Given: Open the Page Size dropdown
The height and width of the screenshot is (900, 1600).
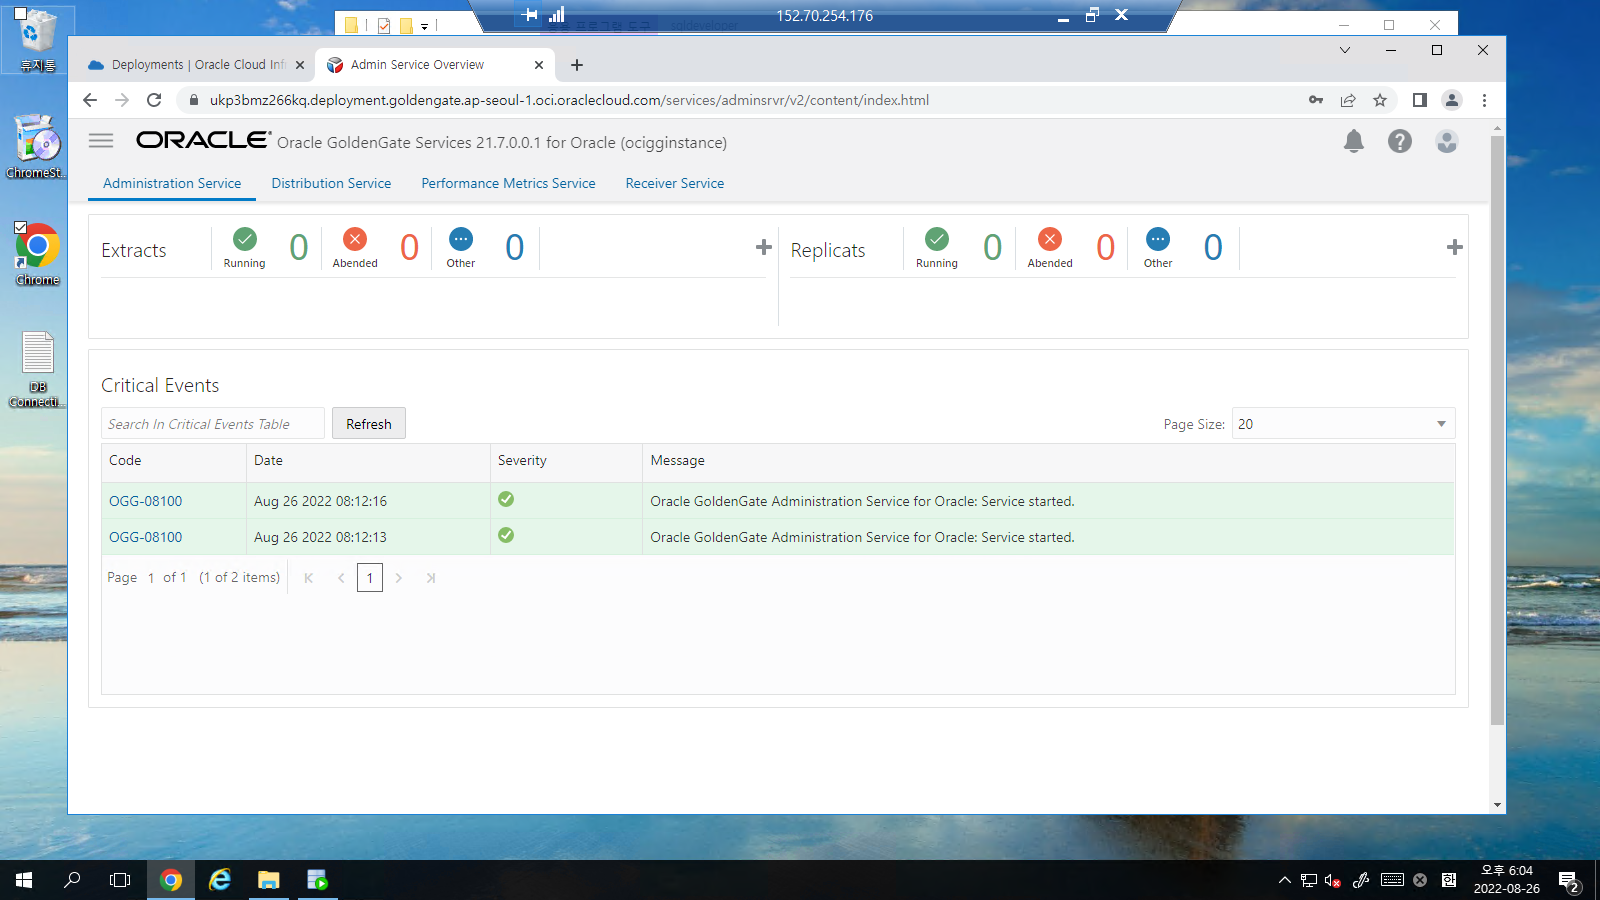Looking at the screenshot, I should tap(1343, 424).
